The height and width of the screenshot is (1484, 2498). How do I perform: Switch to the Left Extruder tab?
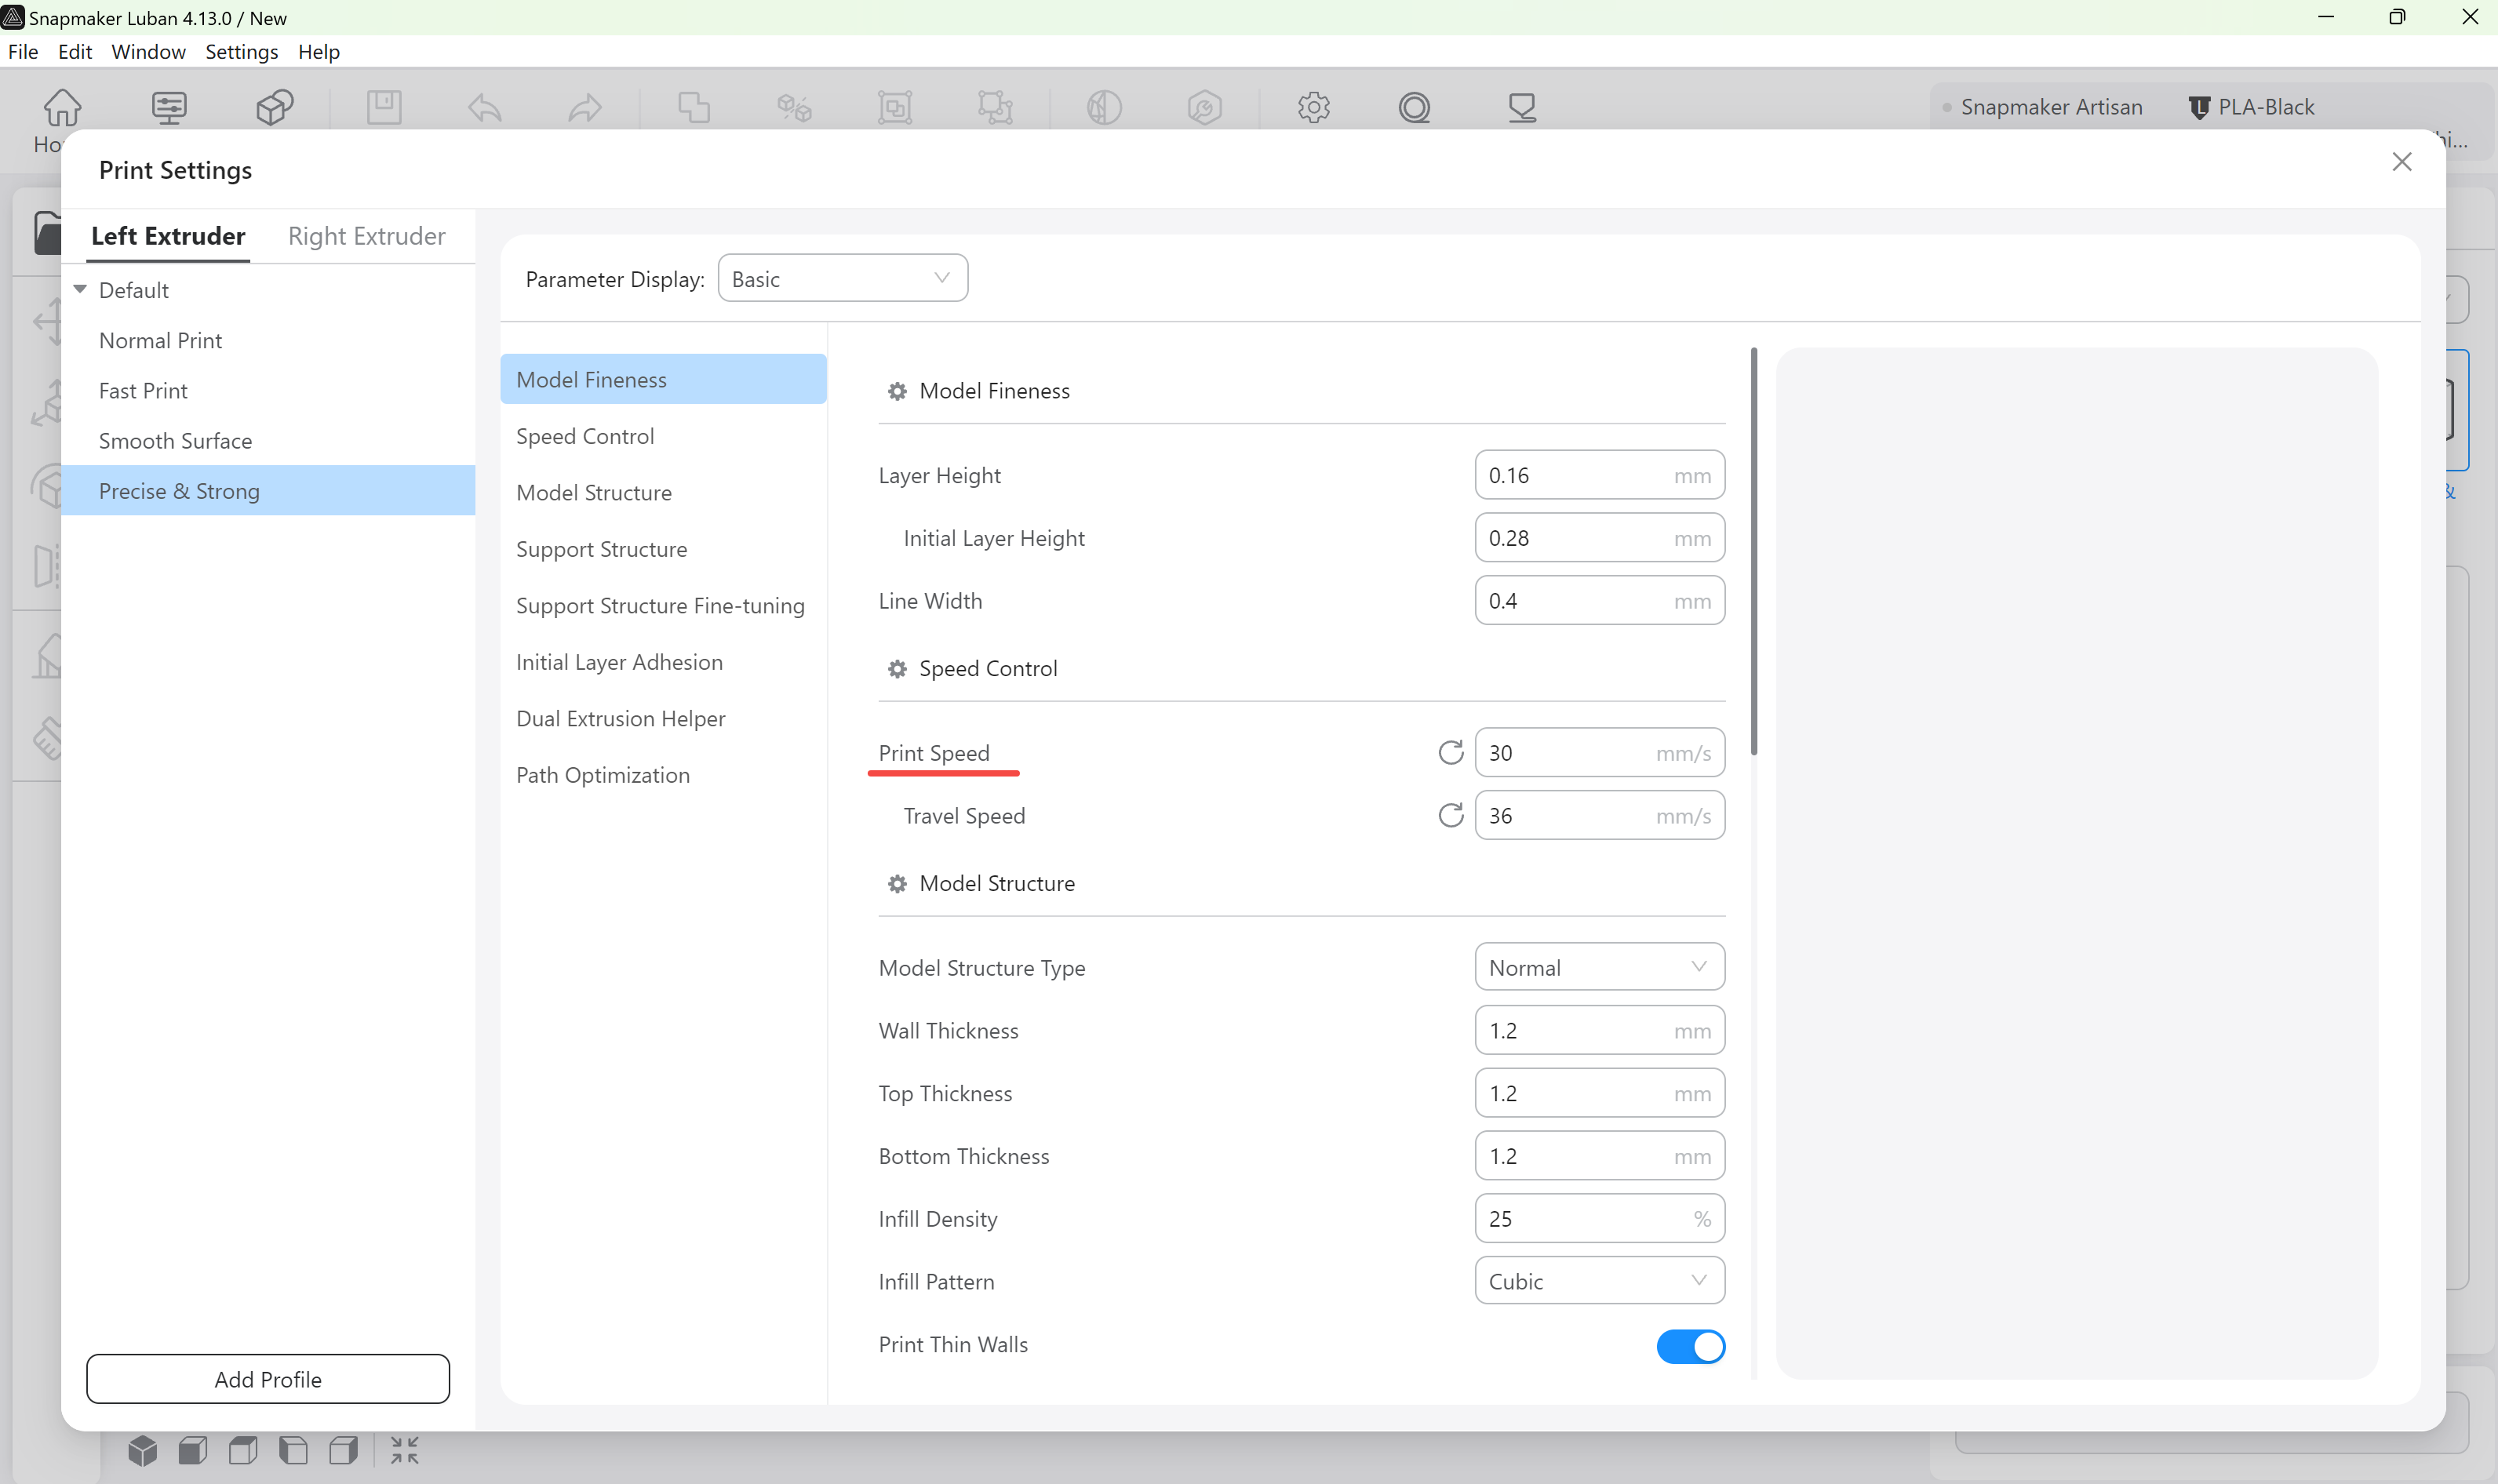168,236
